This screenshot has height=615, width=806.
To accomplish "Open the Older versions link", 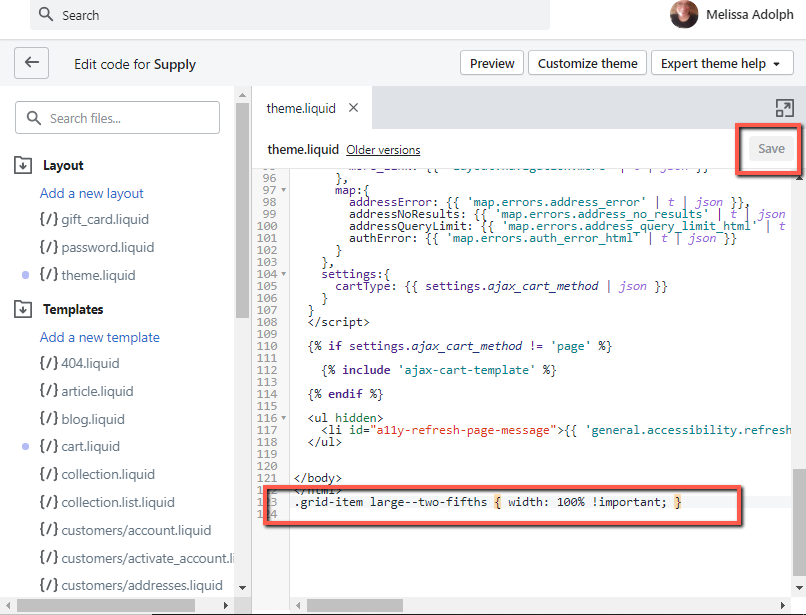I will click(x=383, y=150).
